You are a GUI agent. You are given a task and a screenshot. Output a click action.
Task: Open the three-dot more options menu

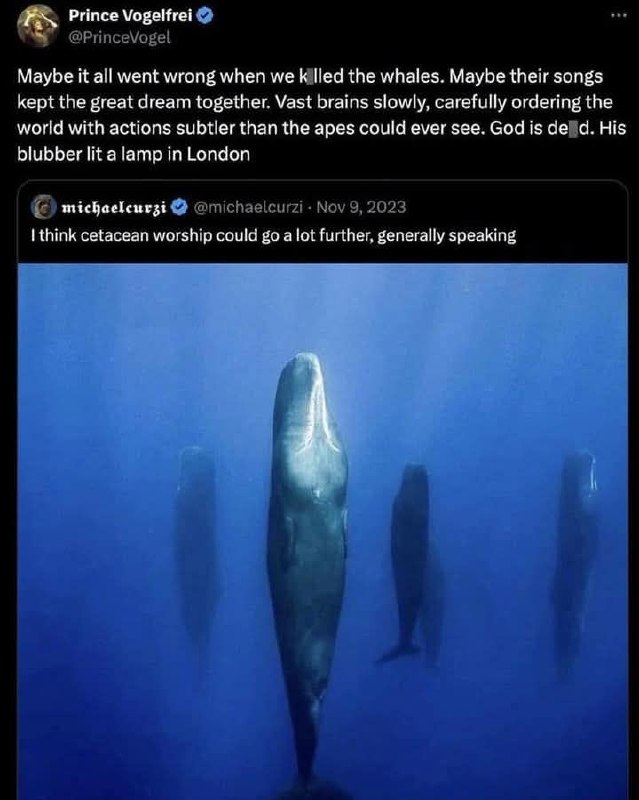click(x=619, y=15)
